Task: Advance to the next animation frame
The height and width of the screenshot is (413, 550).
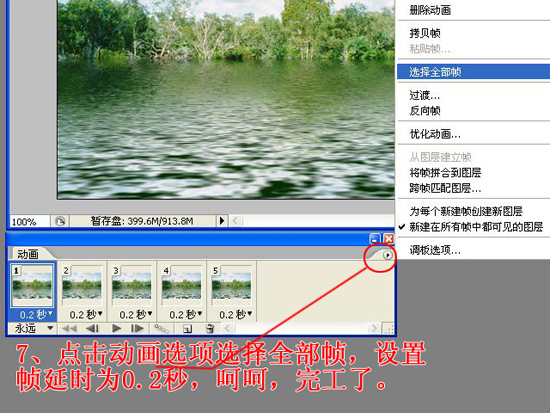Action: tap(137, 328)
